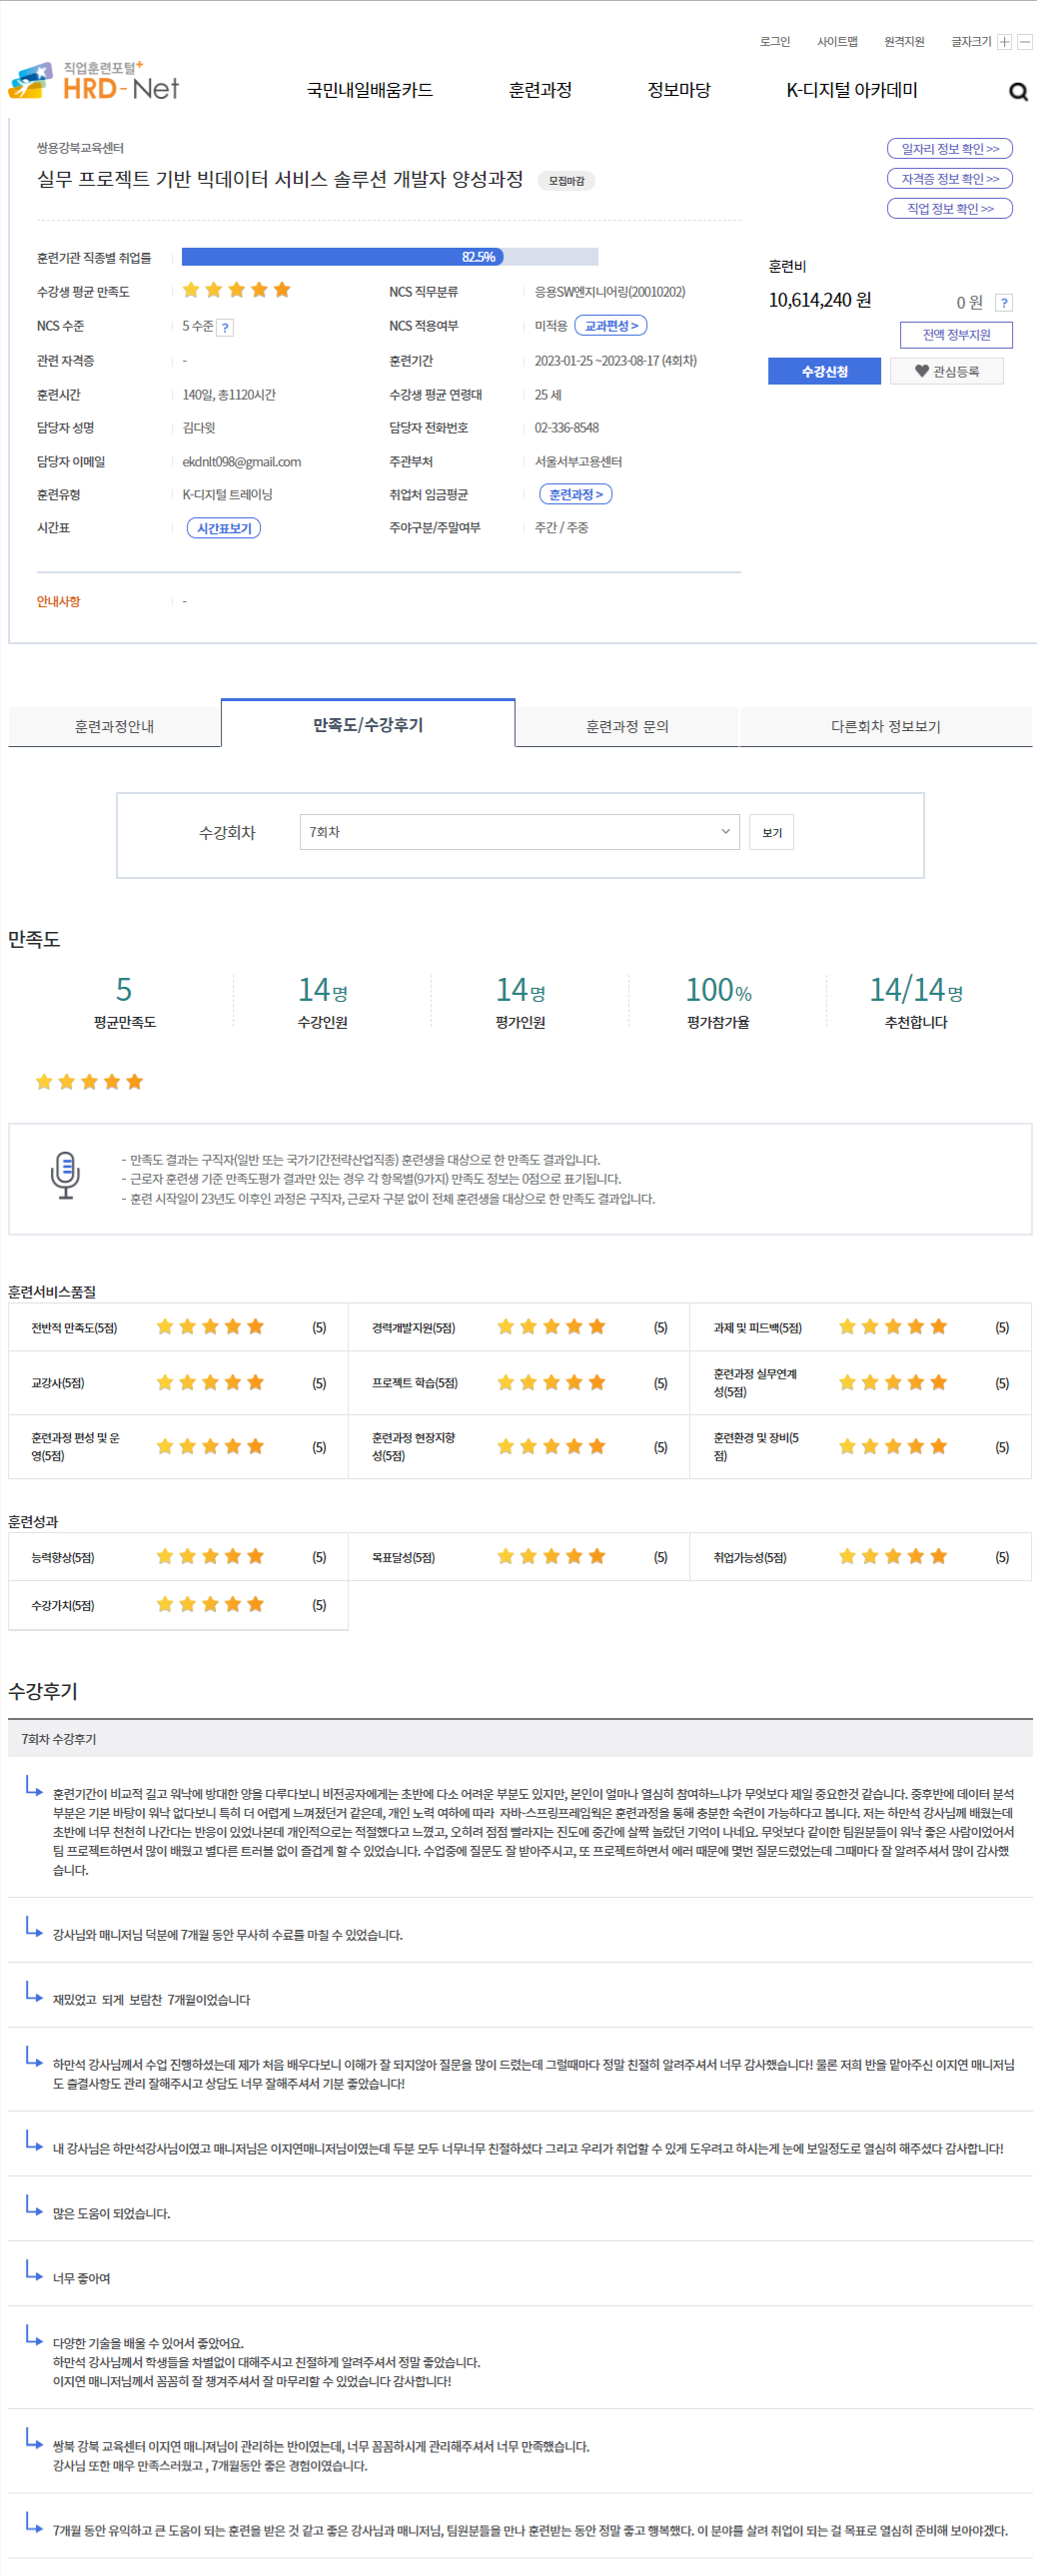This screenshot has height=2576, width=1037.
Task: Increase font size with plus icon
Action: pos(1004,42)
